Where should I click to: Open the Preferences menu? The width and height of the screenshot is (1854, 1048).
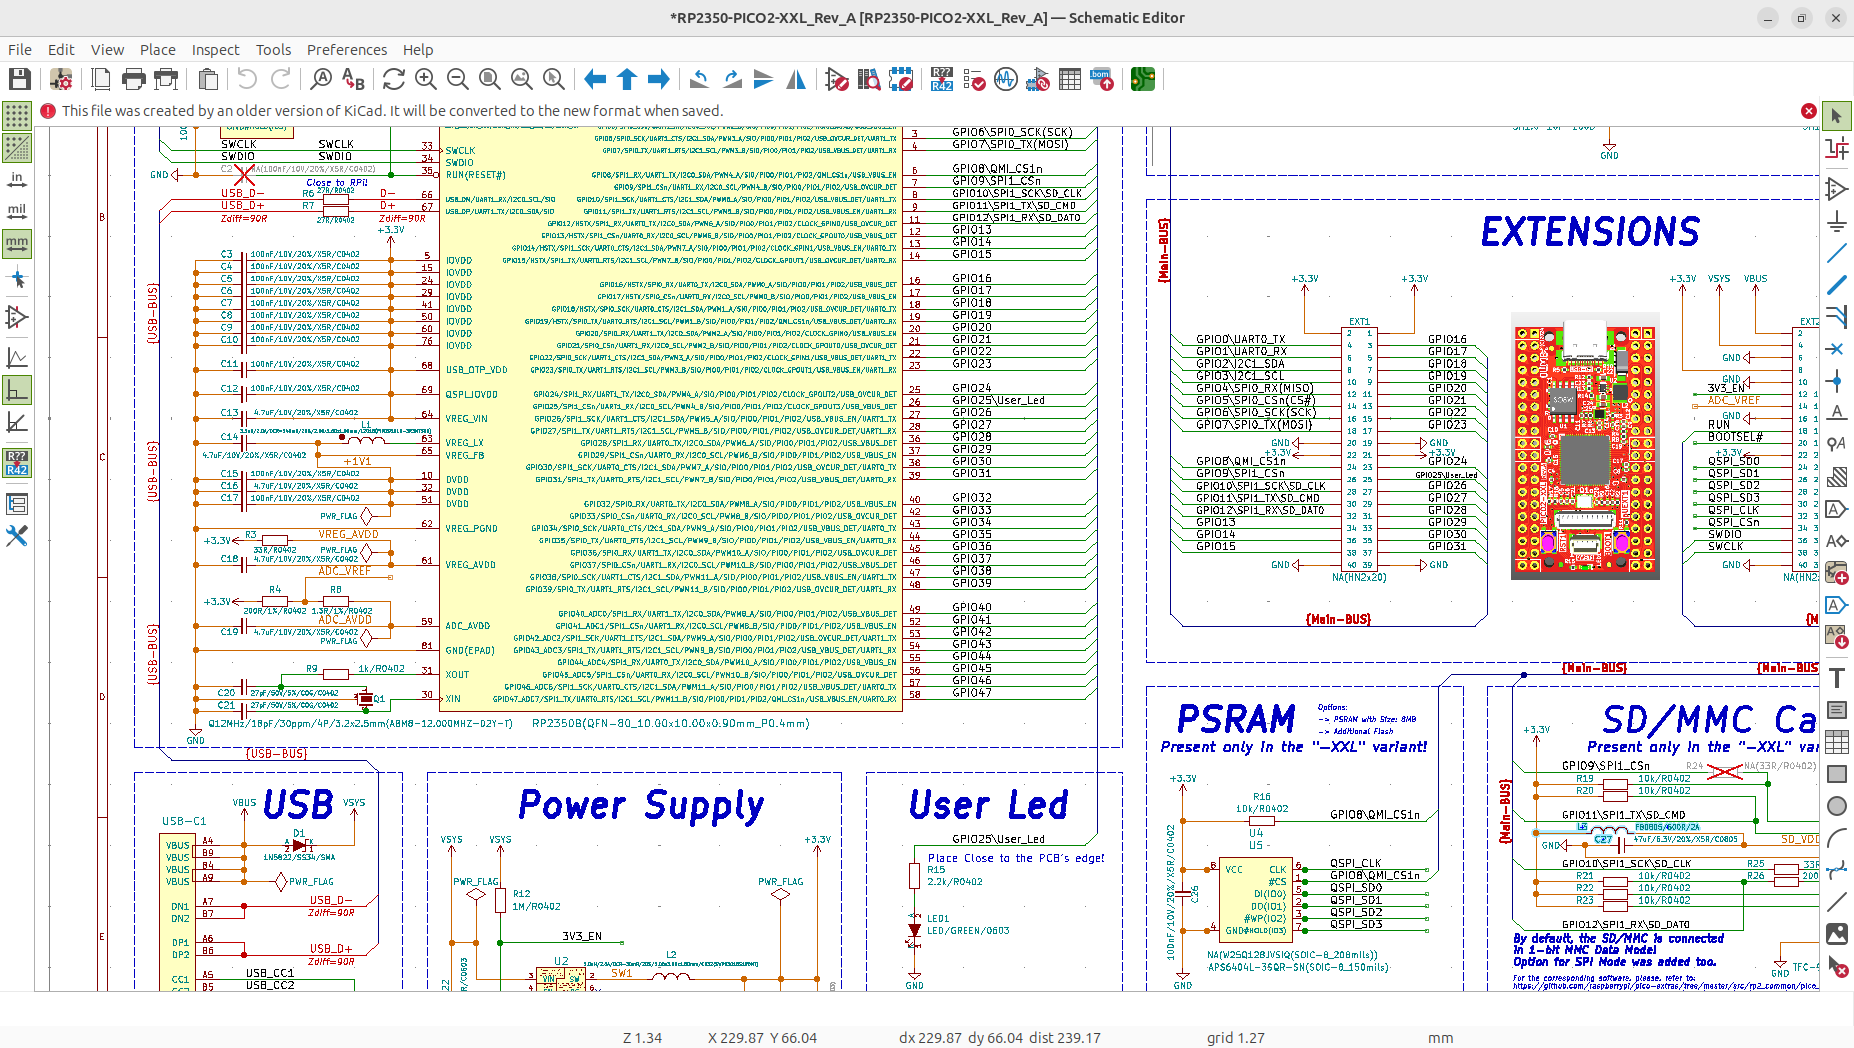(347, 49)
